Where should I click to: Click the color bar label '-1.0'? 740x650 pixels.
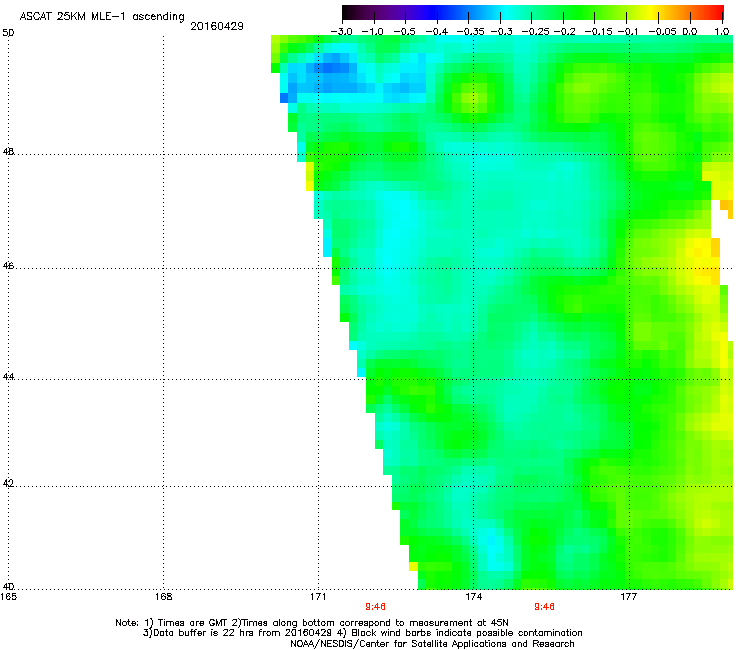tap(372, 32)
